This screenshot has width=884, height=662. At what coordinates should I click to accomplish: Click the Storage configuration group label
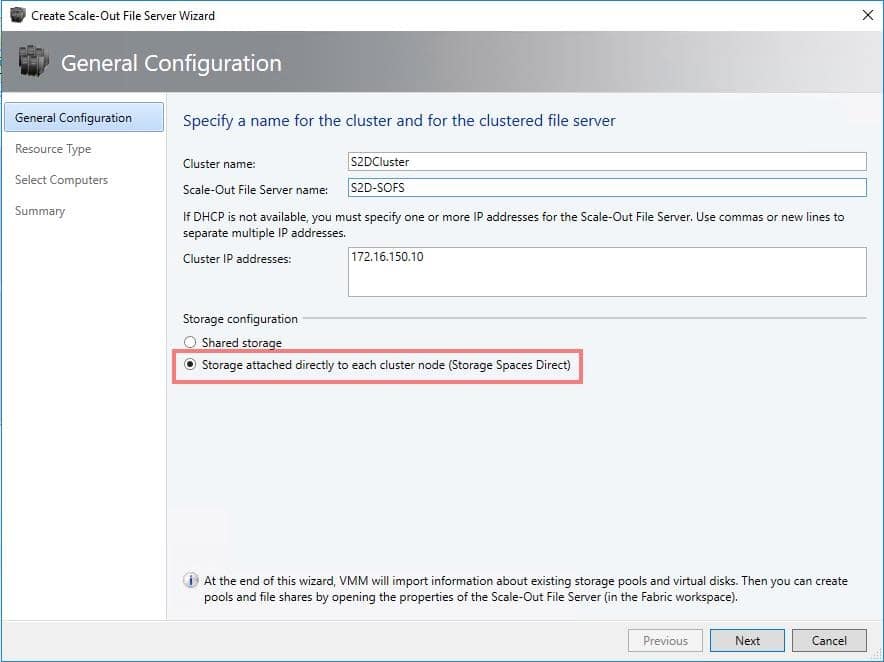[x=240, y=319]
